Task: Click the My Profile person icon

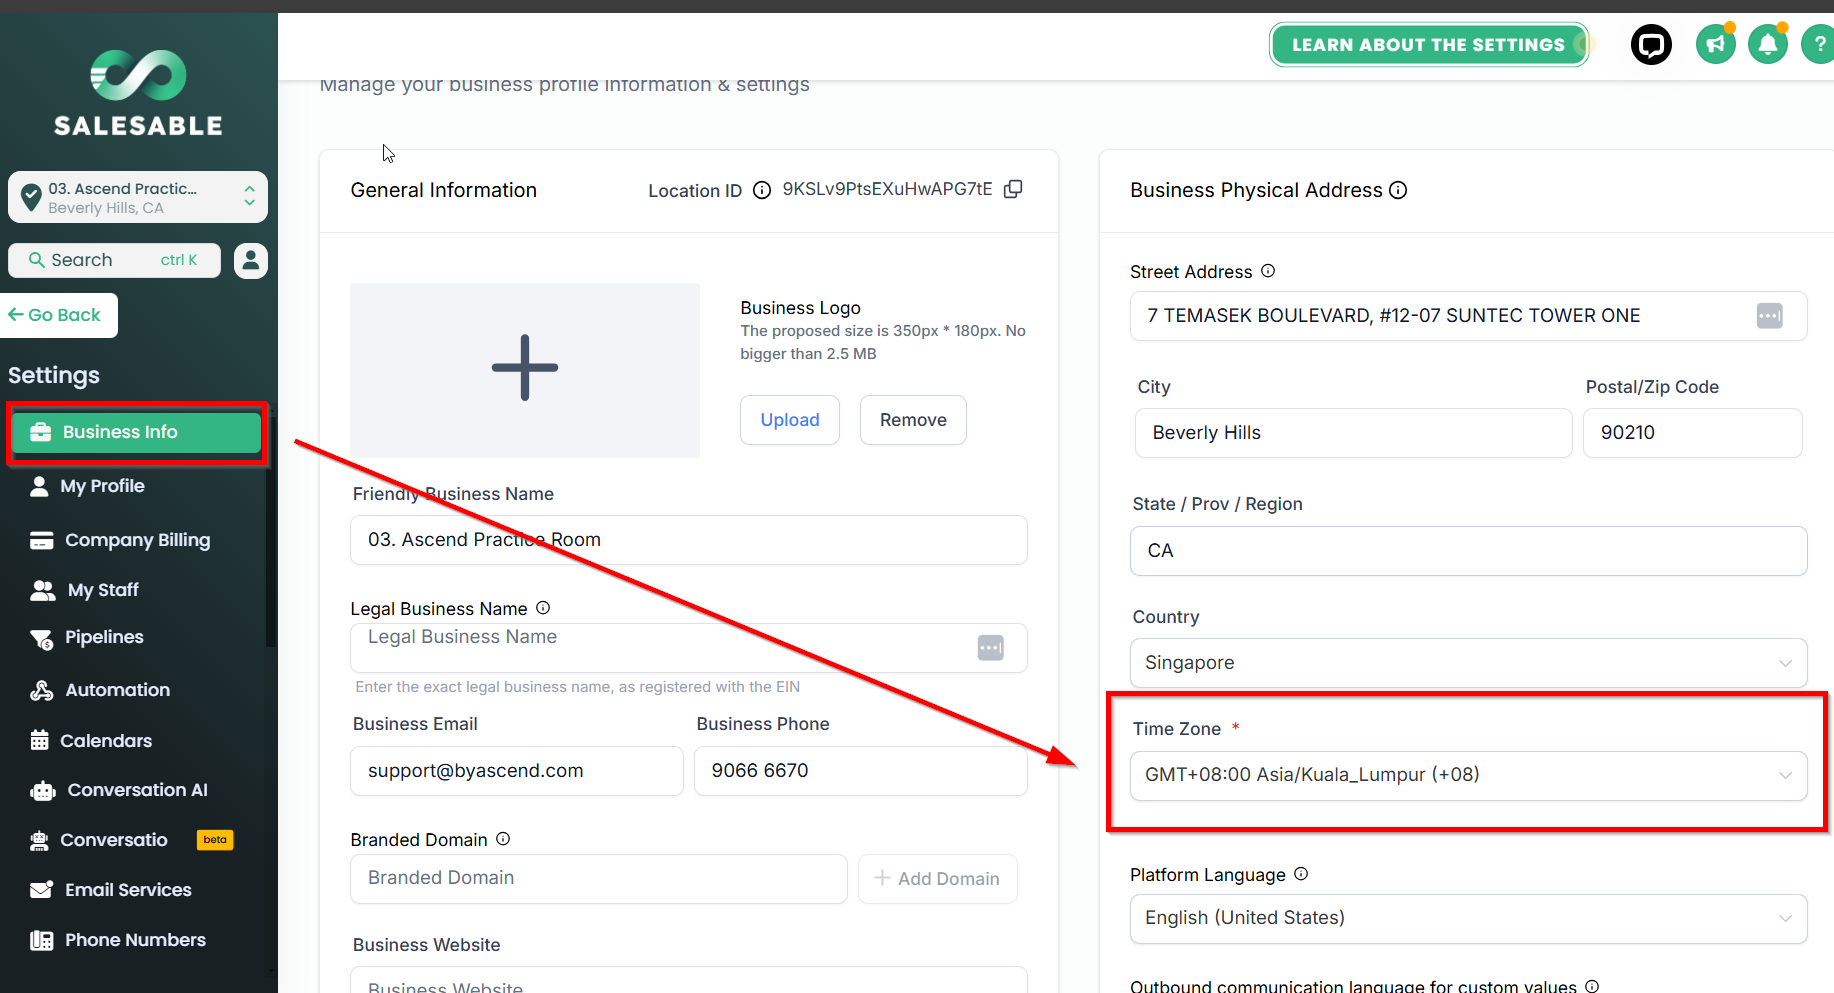Action: 39,486
